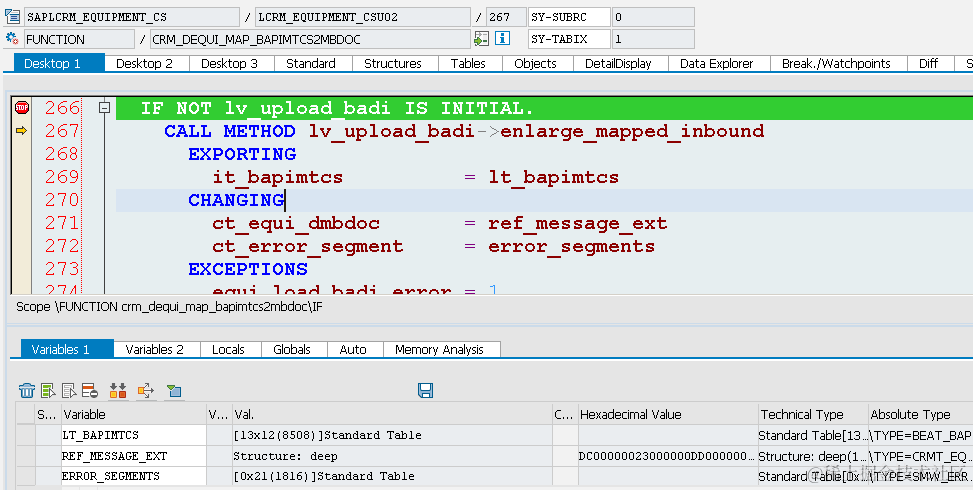This screenshot has height=490, width=973.
Task: Click the trash can delete icon in variables toolbar
Action: (x=27, y=390)
